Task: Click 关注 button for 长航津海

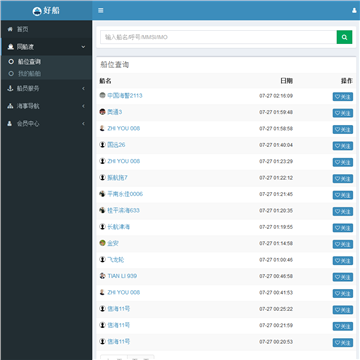Action: [343, 228]
